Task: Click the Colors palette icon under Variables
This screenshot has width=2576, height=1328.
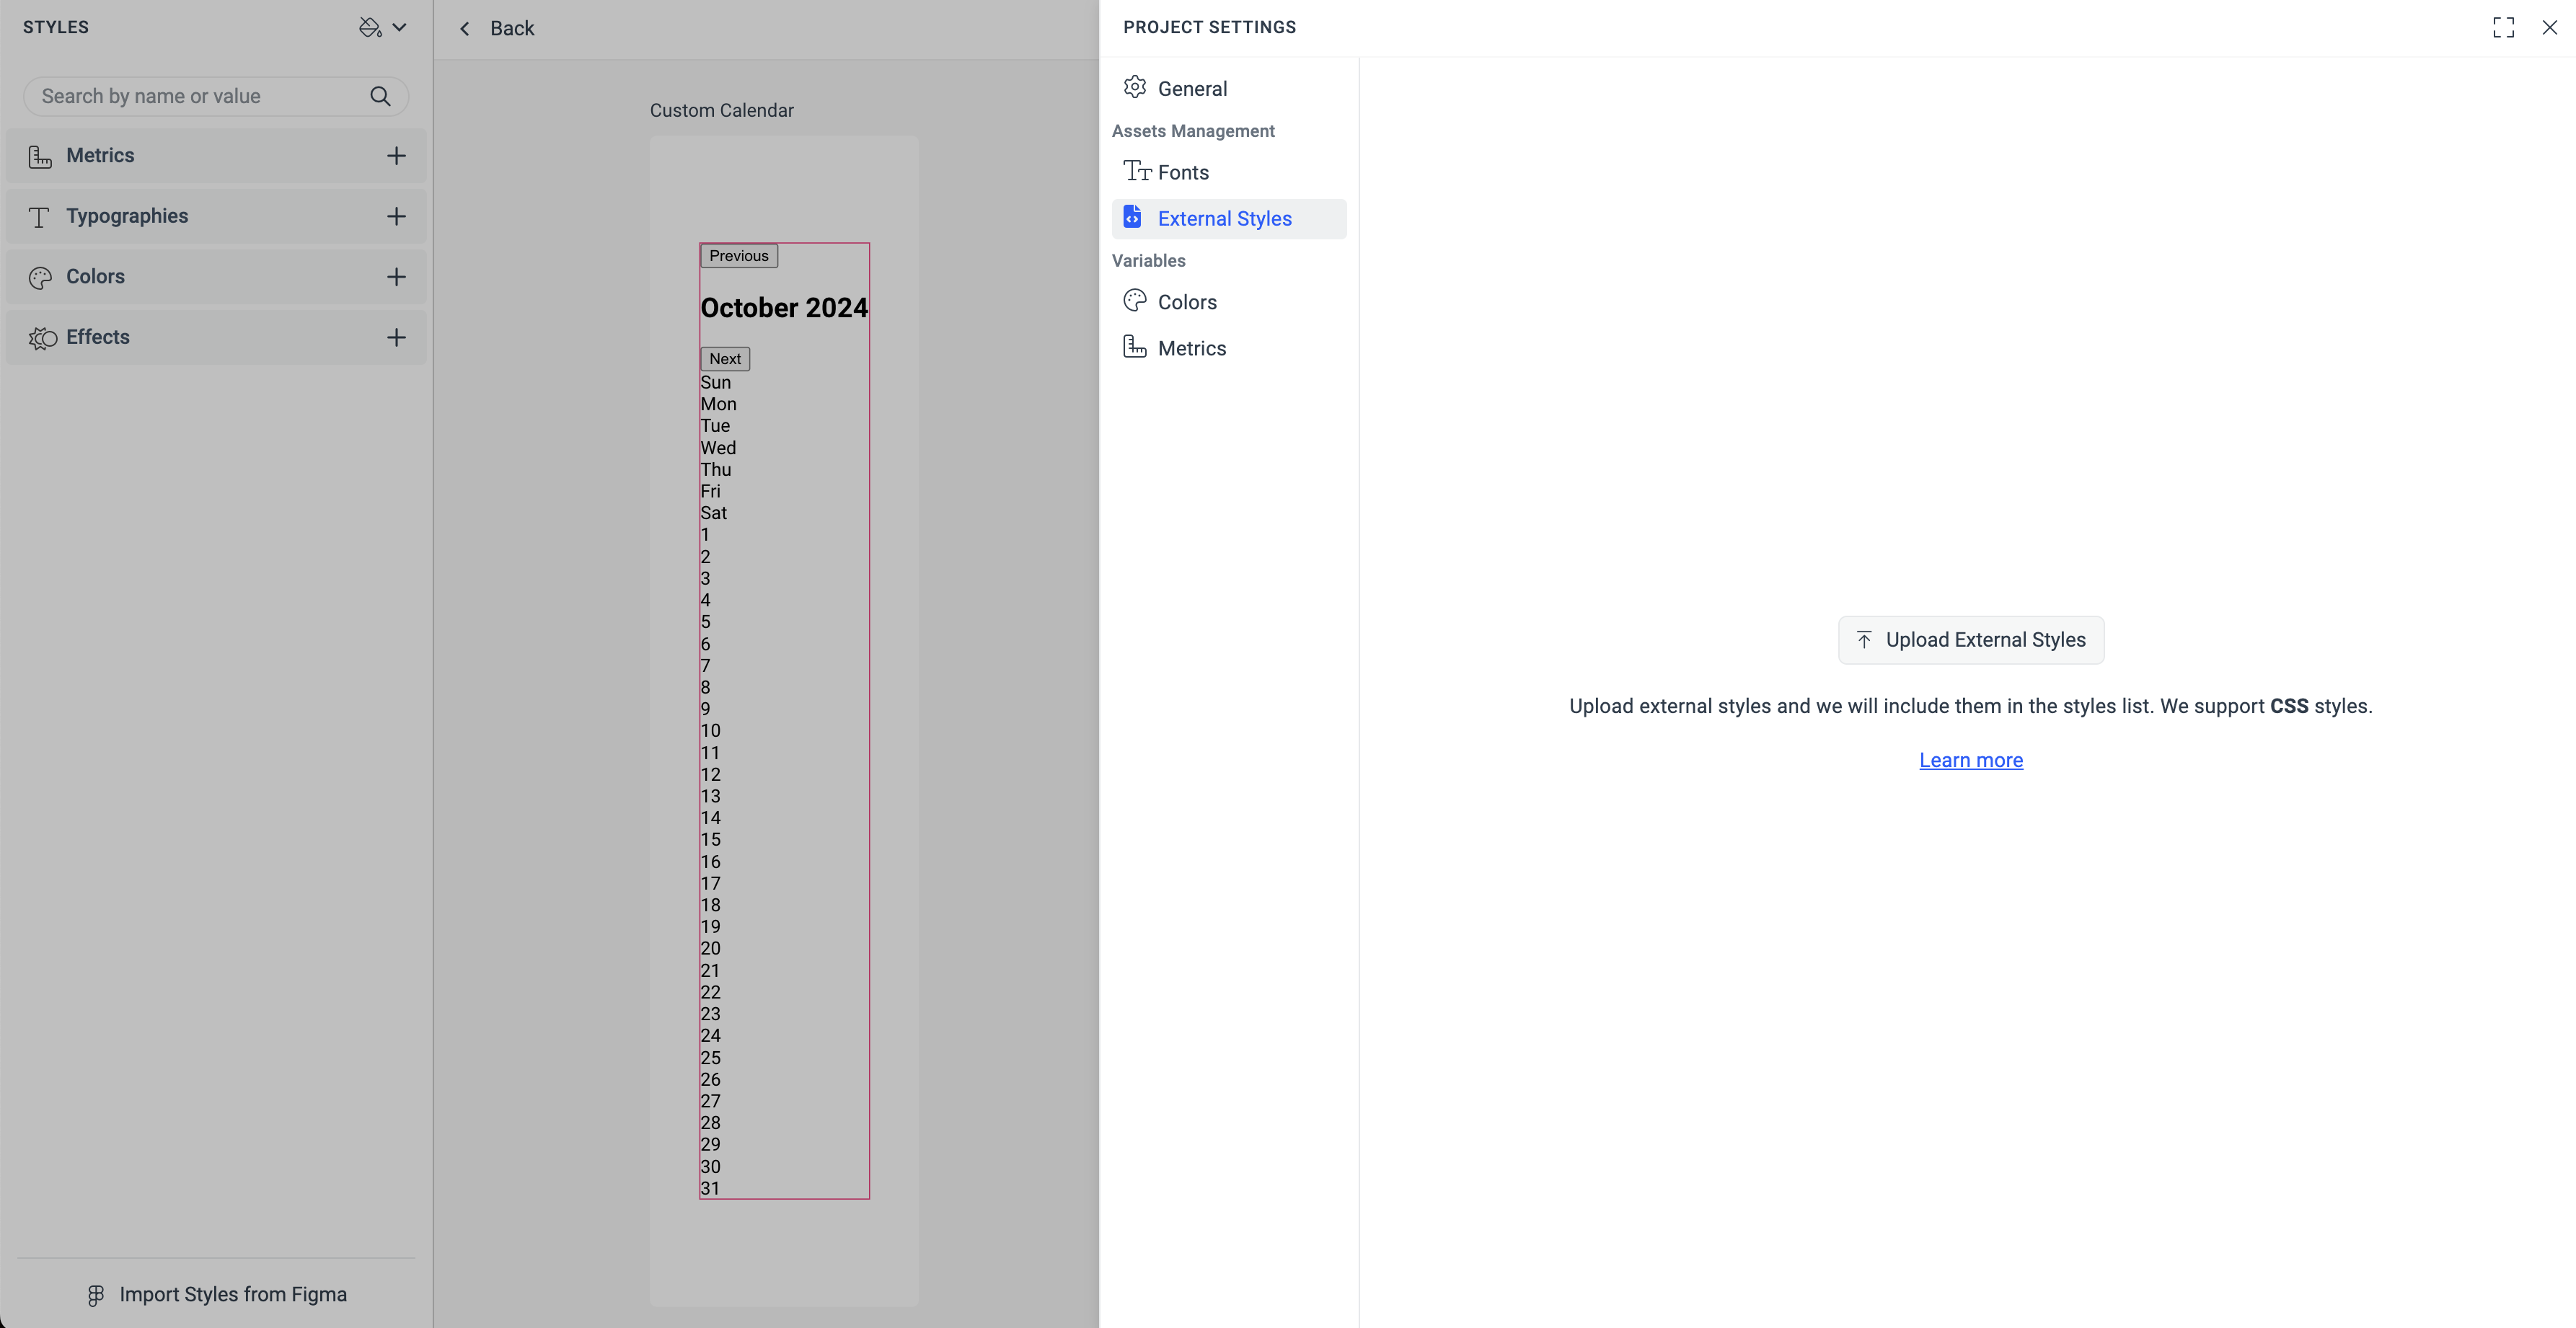Action: [x=1135, y=301]
